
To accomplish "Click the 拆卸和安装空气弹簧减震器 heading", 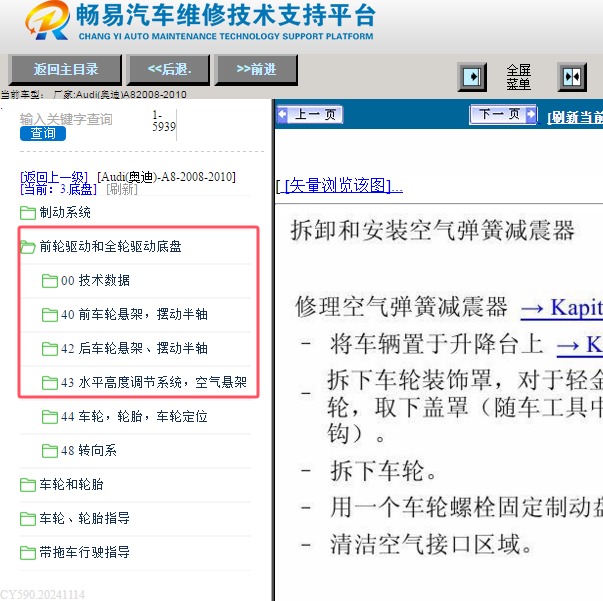I will [x=432, y=231].
